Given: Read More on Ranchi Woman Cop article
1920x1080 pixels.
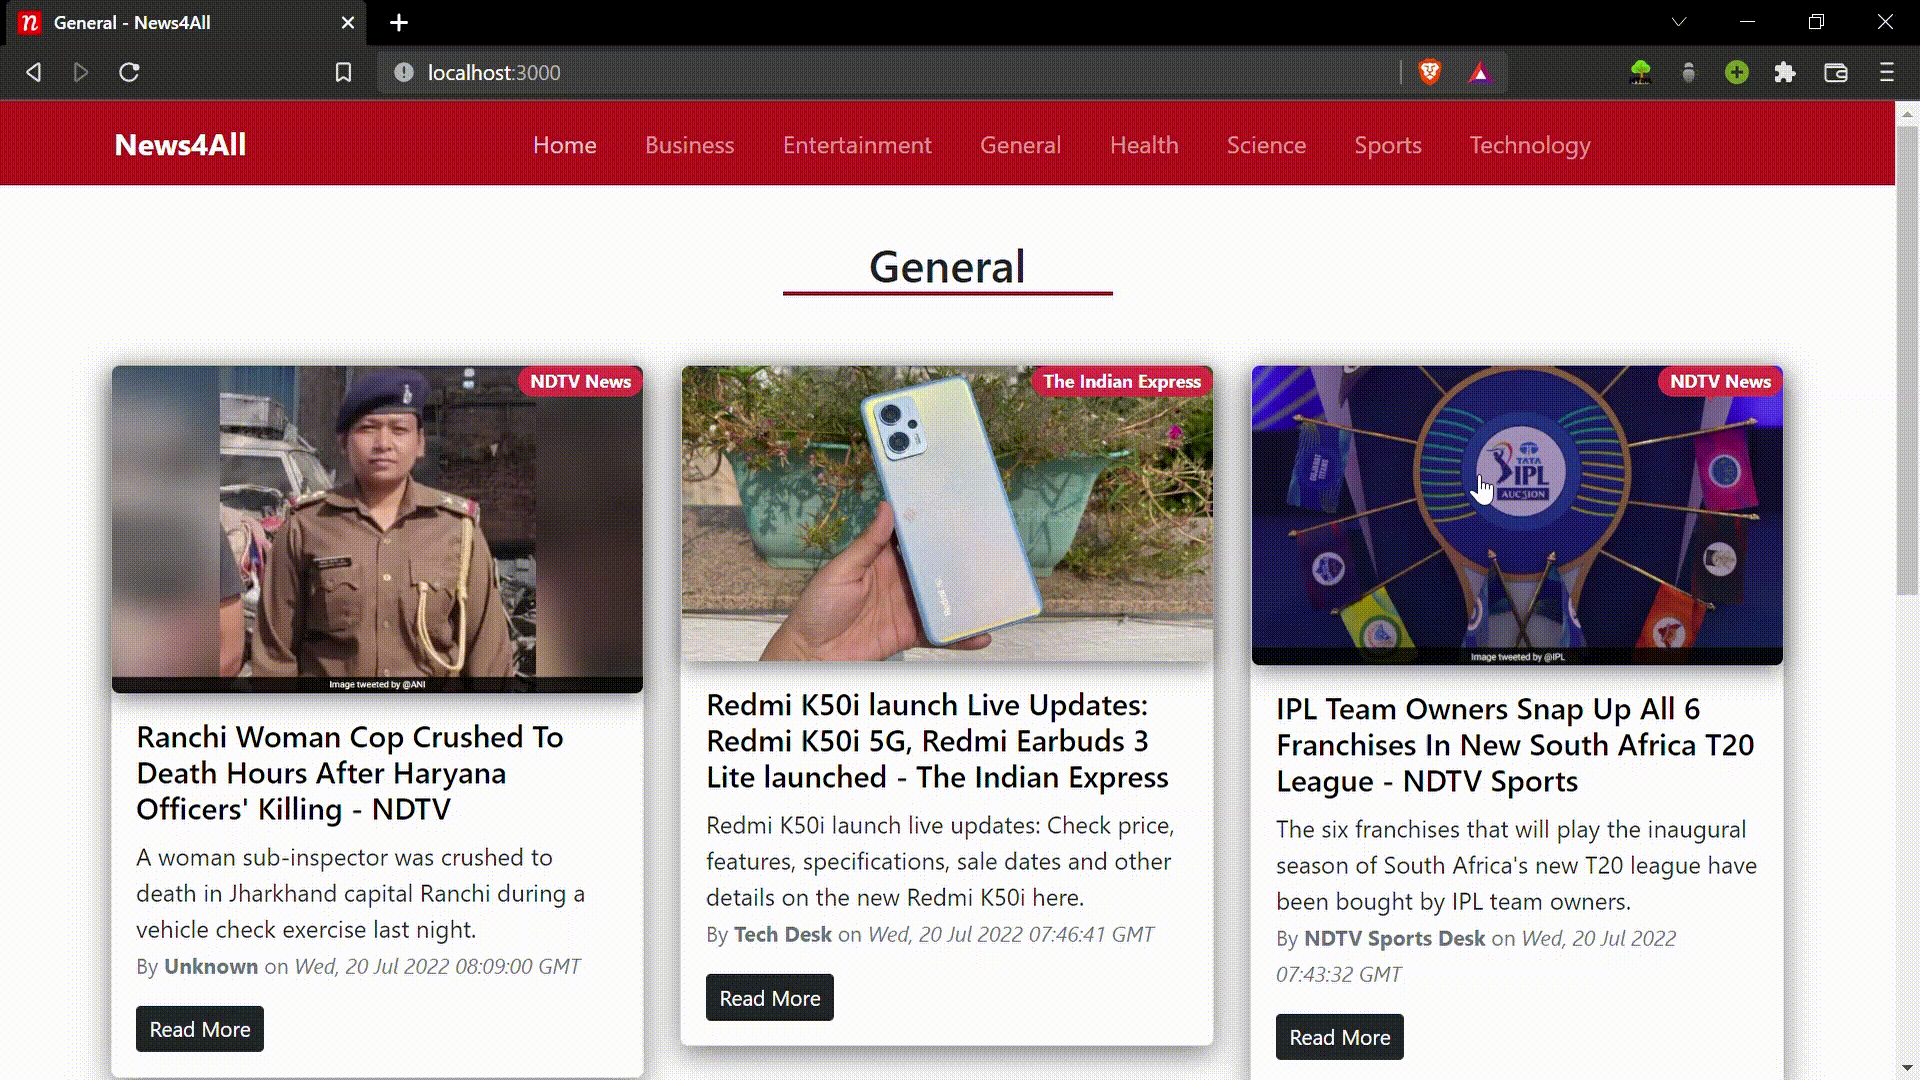Looking at the screenshot, I should click(200, 1029).
